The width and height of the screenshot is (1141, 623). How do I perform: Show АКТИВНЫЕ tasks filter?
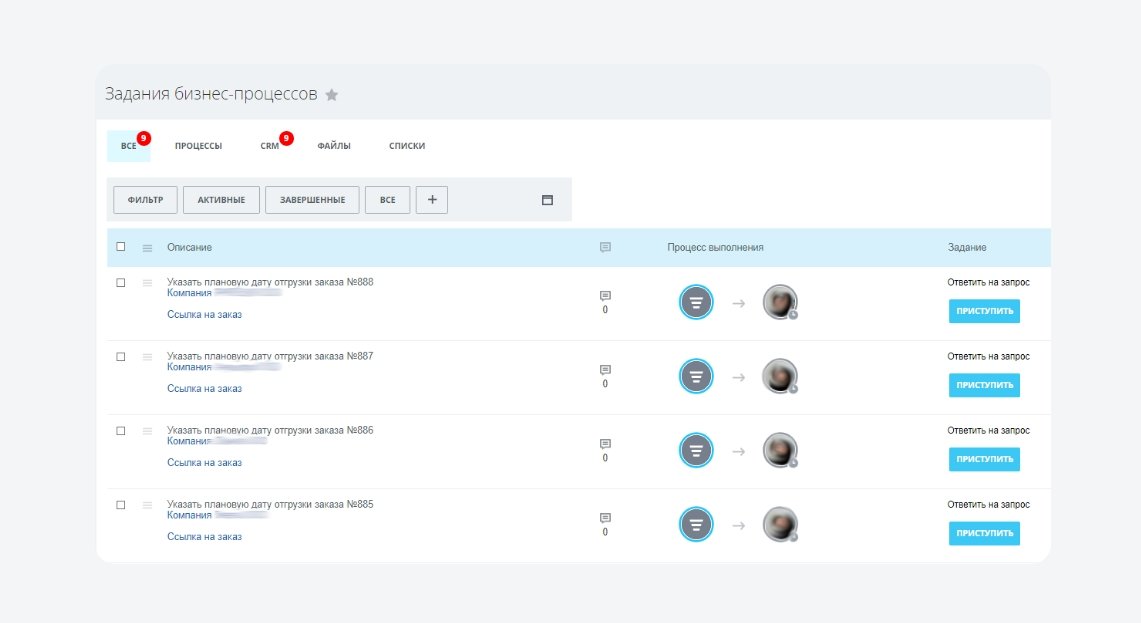(221, 199)
